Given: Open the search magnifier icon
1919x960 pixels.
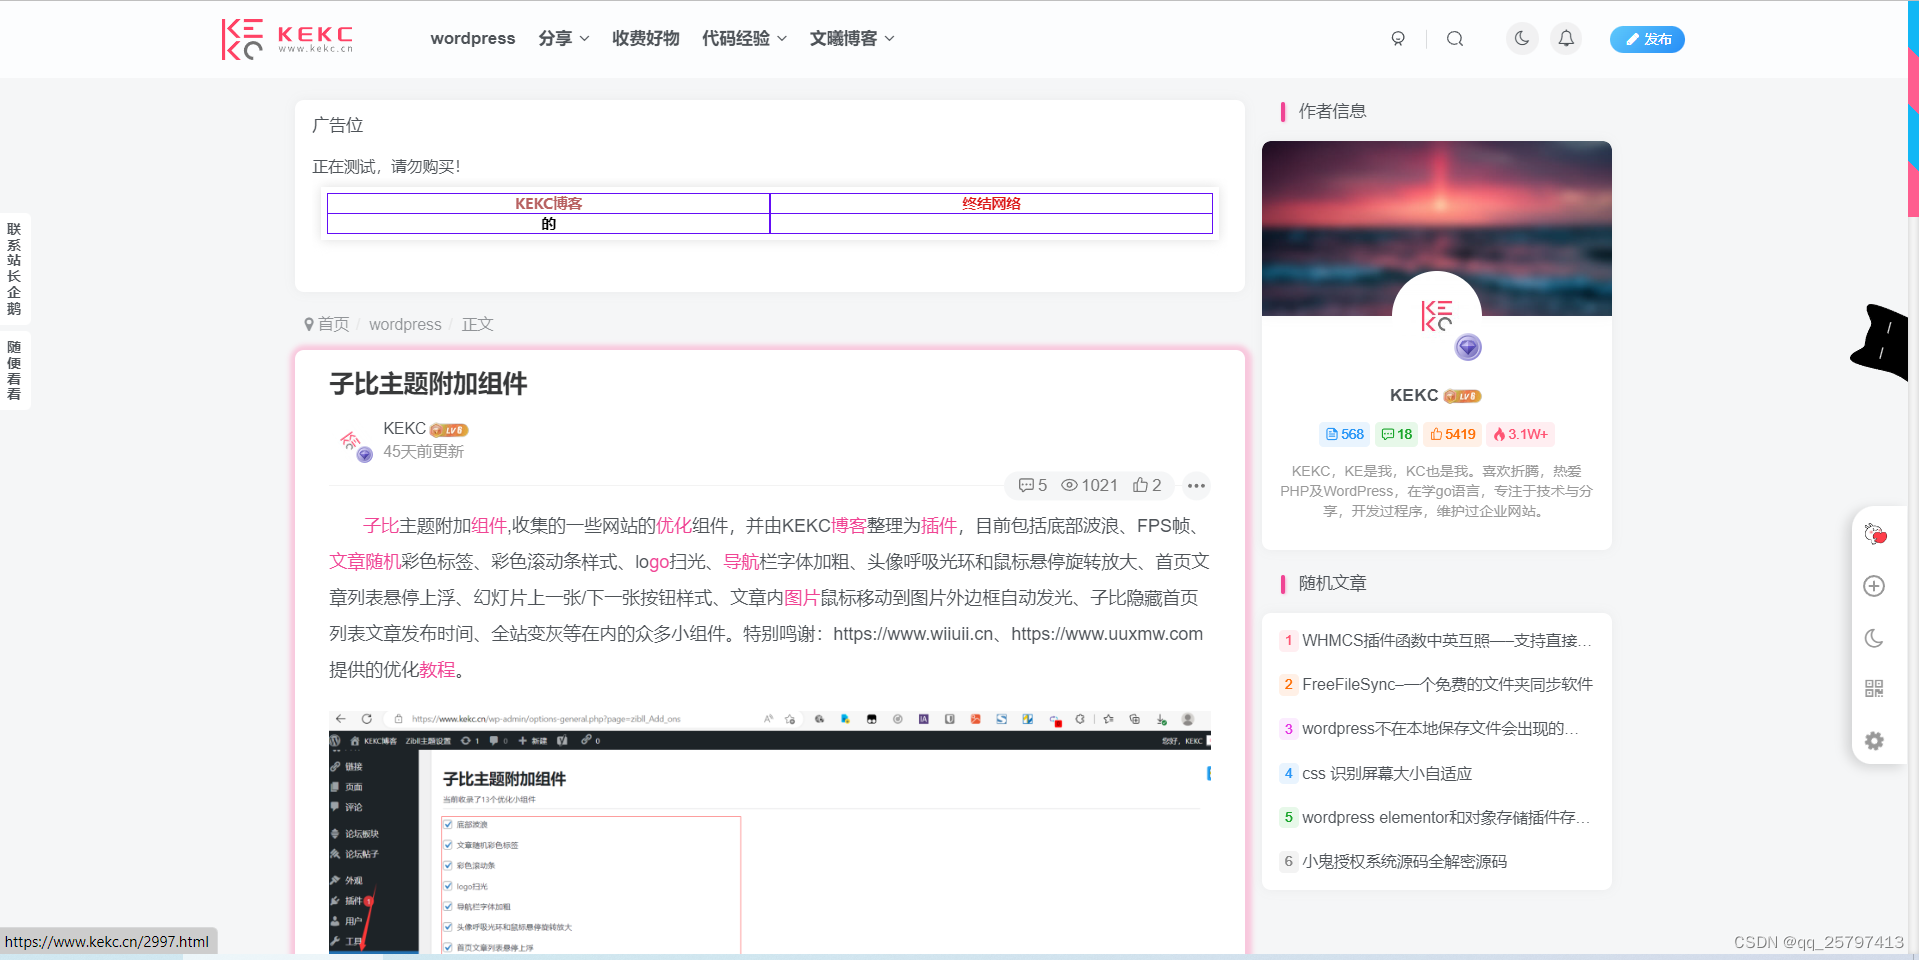Looking at the screenshot, I should (x=1455, y=39).
